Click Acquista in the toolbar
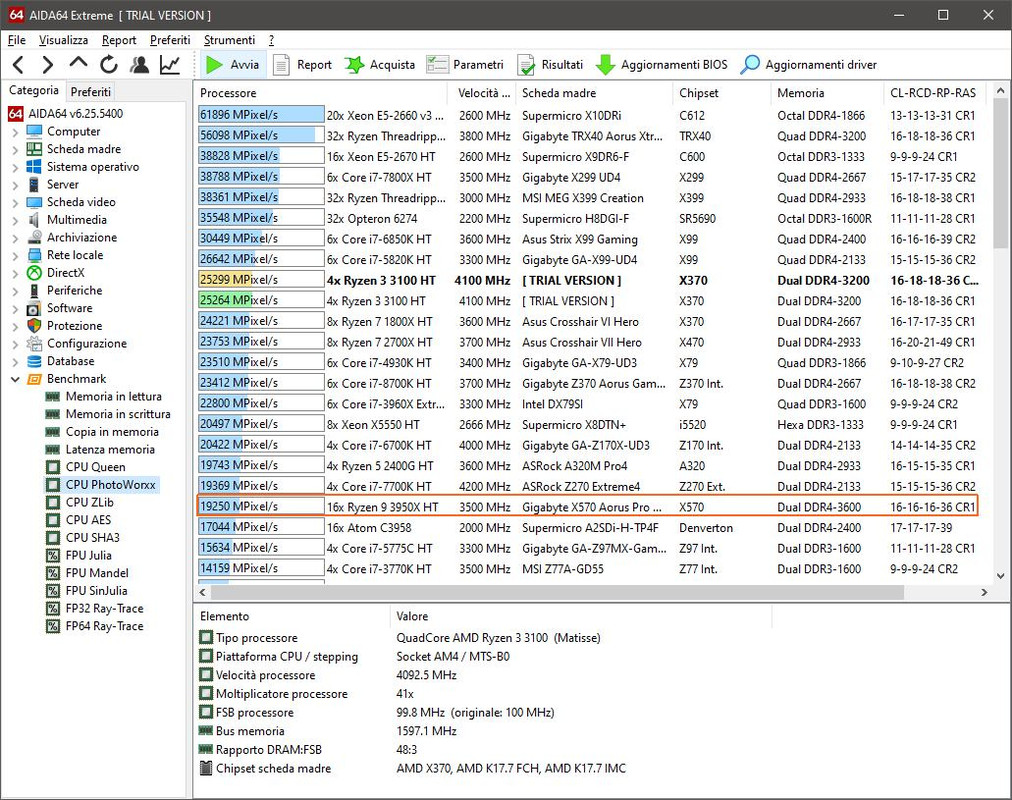 380,65
